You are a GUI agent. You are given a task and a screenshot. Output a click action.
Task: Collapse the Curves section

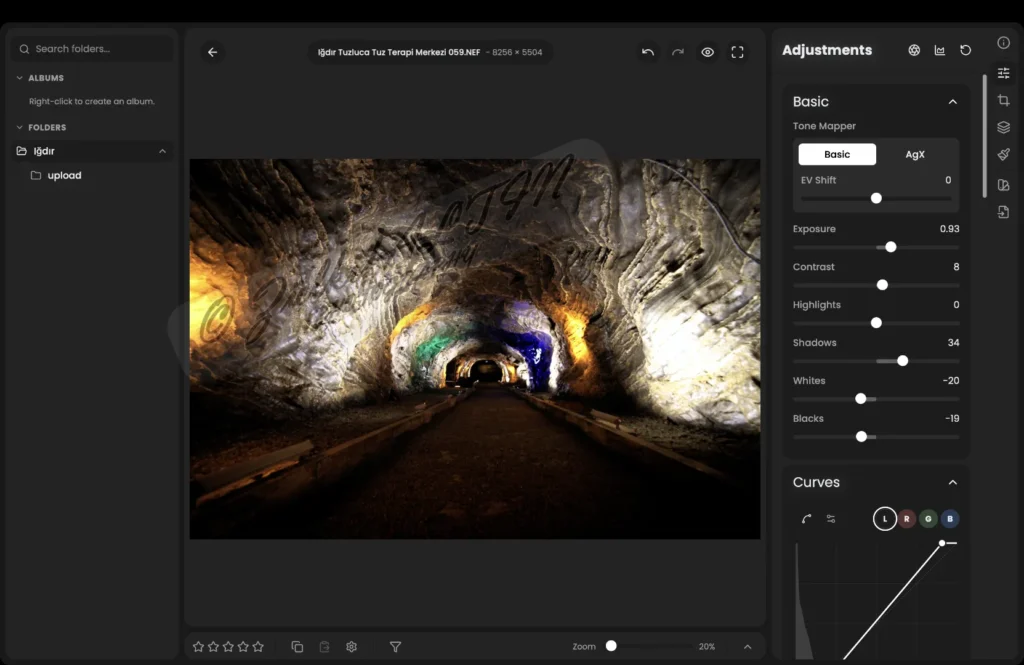tap(953, 483)
